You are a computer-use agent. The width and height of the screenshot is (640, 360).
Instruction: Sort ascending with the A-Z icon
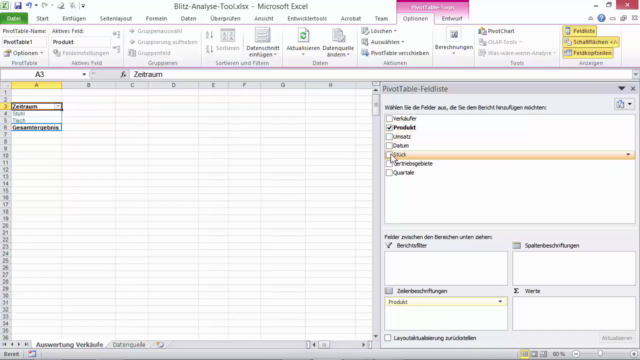(x=209, y=35)
